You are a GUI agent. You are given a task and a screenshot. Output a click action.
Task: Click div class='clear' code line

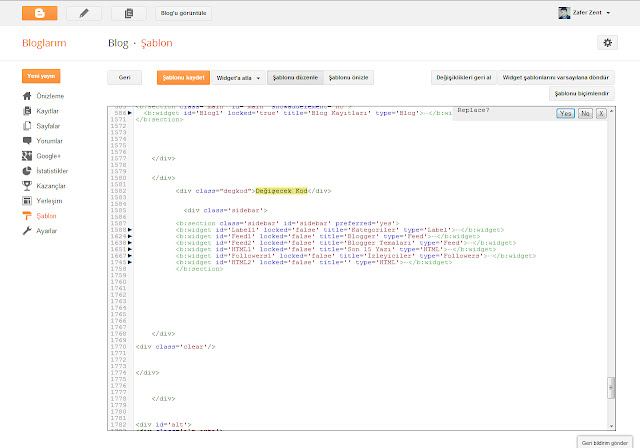coord(176,347)
